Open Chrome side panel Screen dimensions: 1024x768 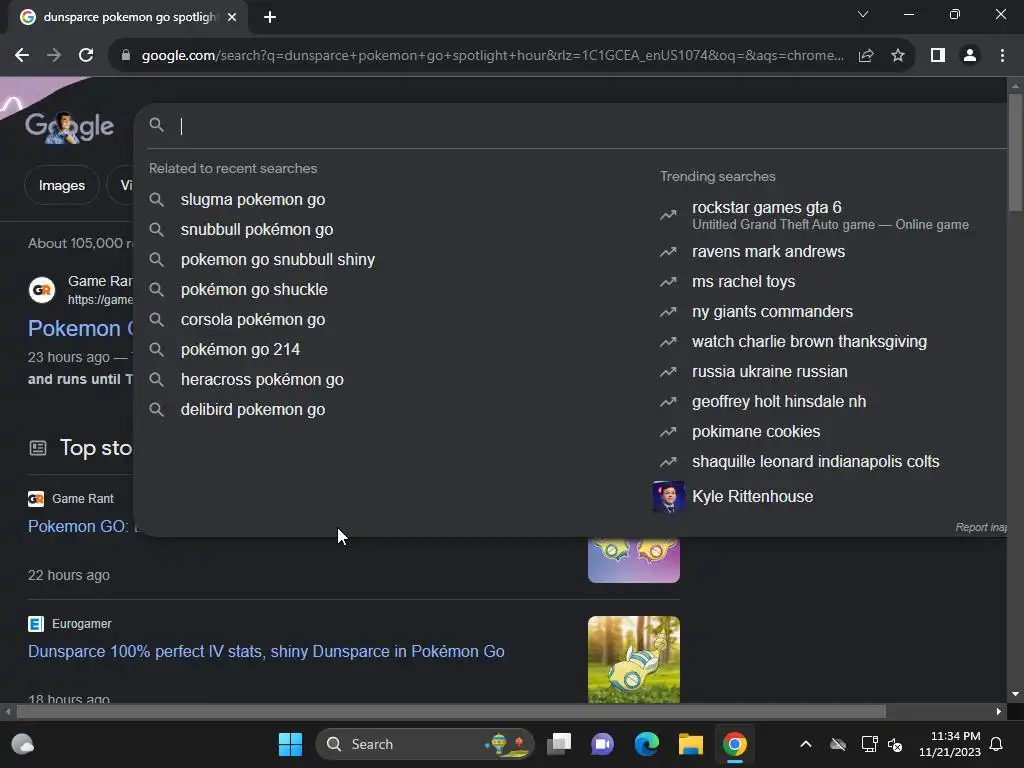coord(938,56)
